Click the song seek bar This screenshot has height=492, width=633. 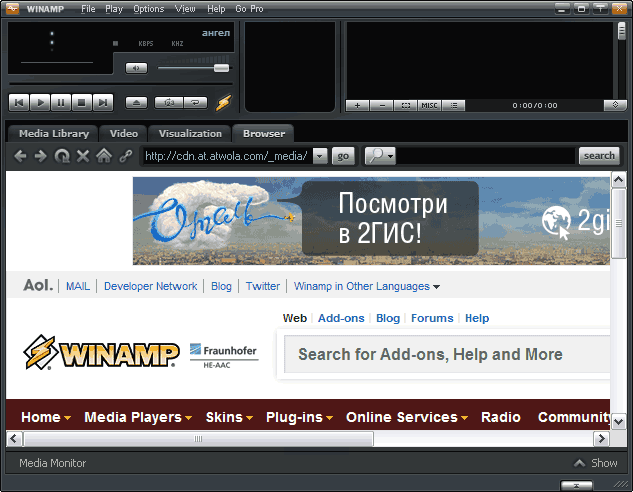(x=121, y=84)
